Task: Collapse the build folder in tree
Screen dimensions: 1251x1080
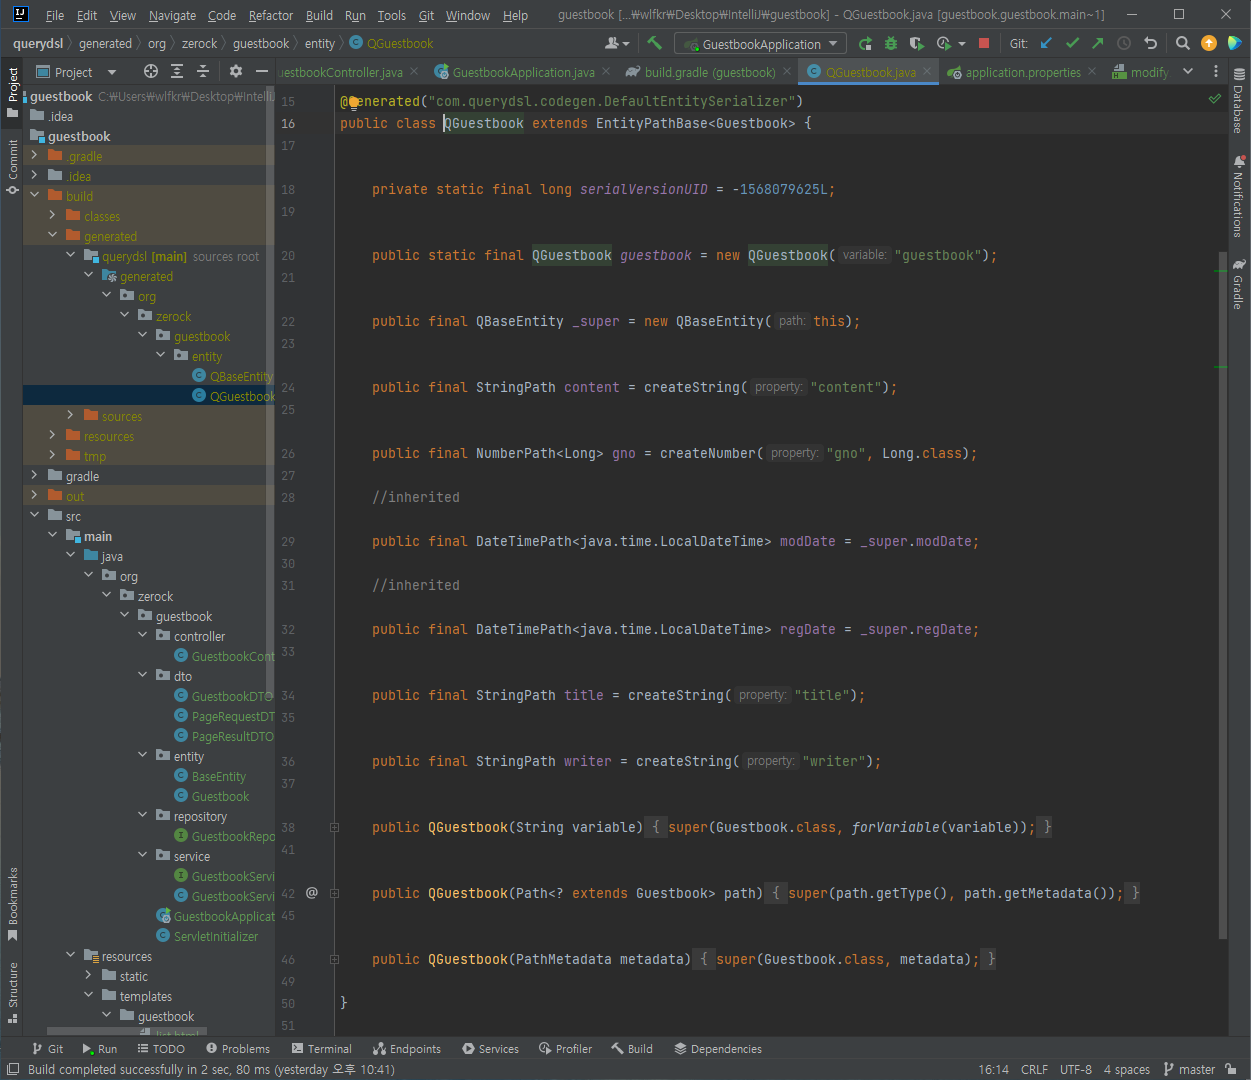Action: tap(35, 196)
